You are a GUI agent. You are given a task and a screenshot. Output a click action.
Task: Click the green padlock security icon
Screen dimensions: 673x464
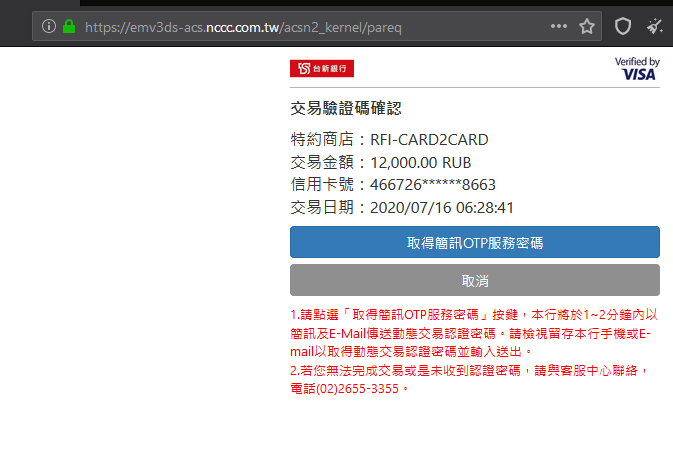pyautogui.click(x=69, y=27)
